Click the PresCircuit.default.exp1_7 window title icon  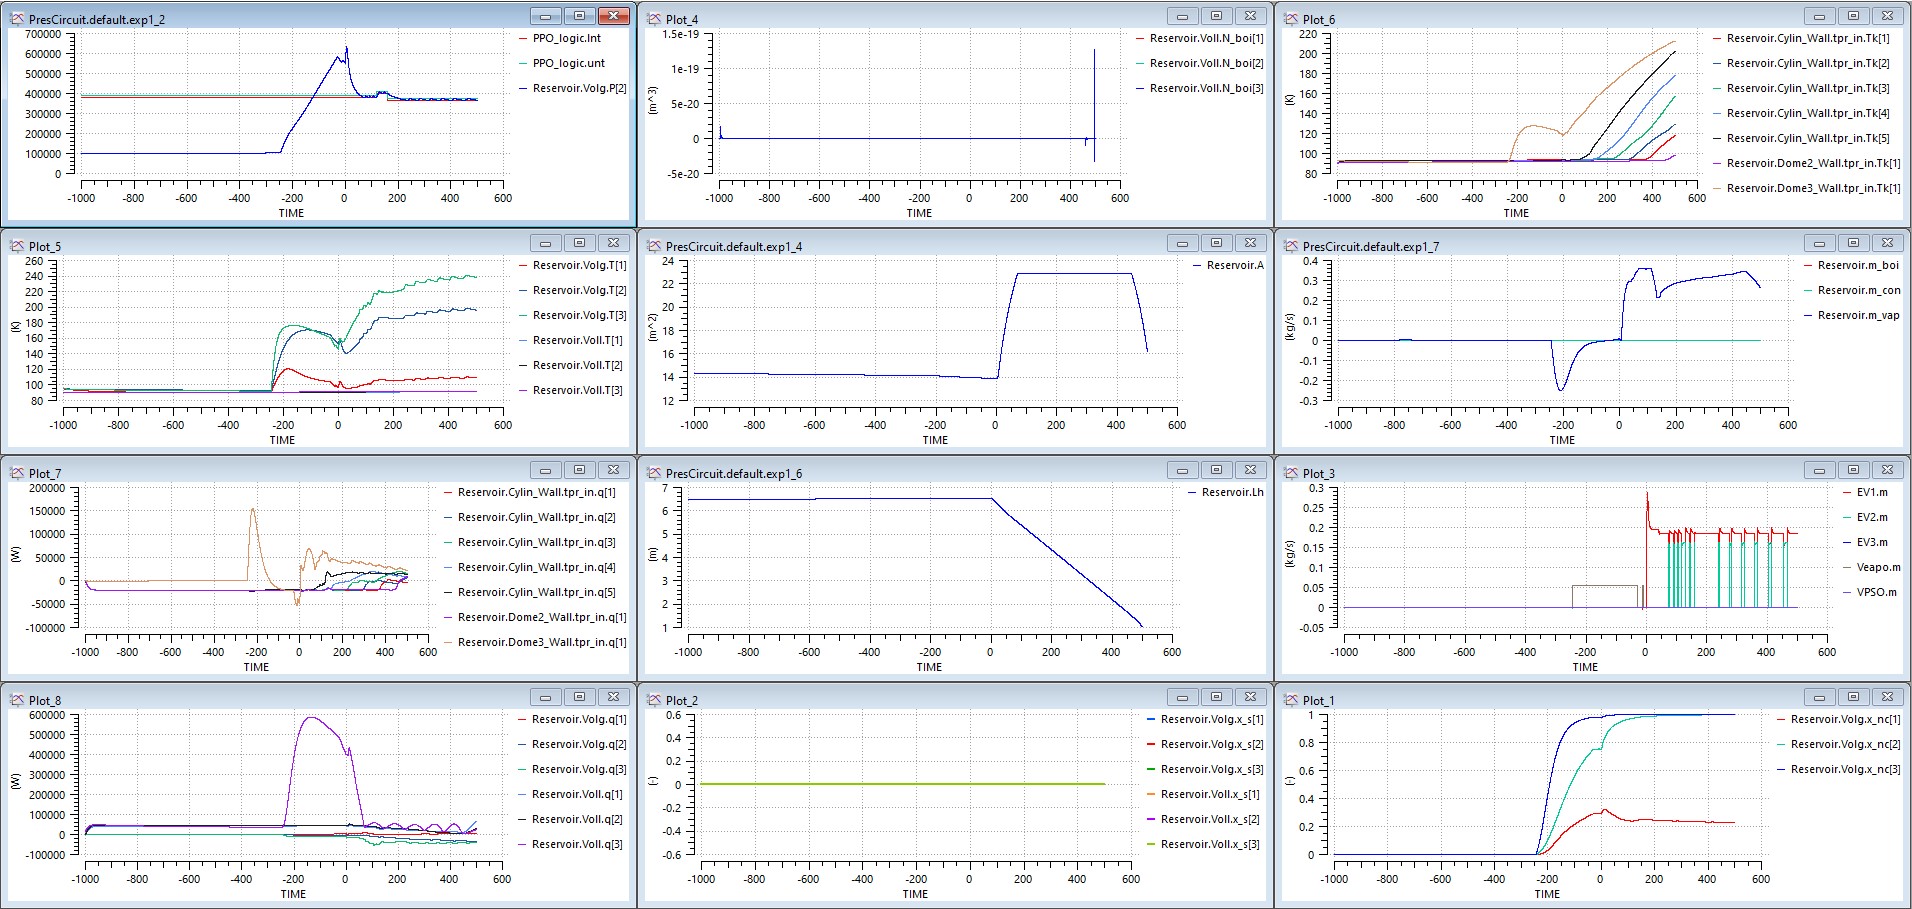pos(1291,246)
